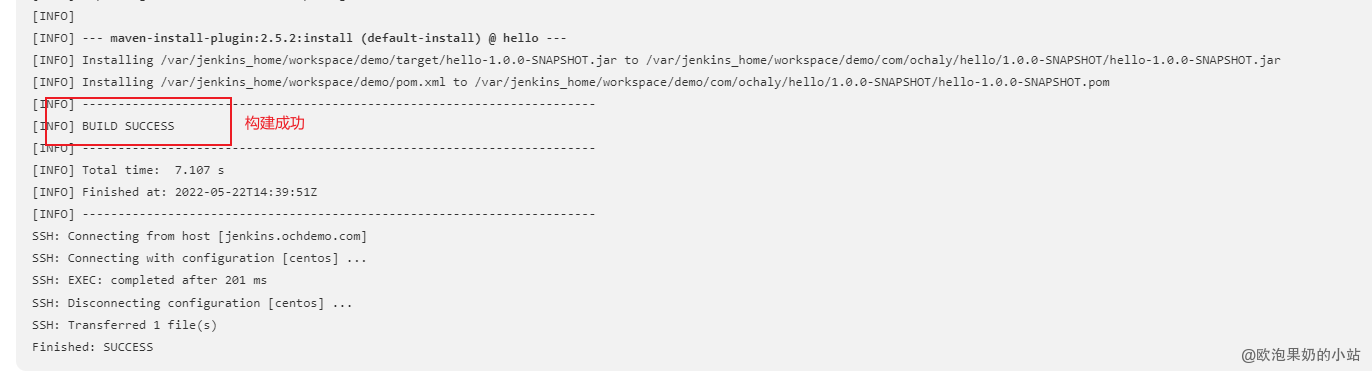Click the Finished: SUCCESS final line
This screenshot has width=1372, height=373.
[x=93, y=346]
